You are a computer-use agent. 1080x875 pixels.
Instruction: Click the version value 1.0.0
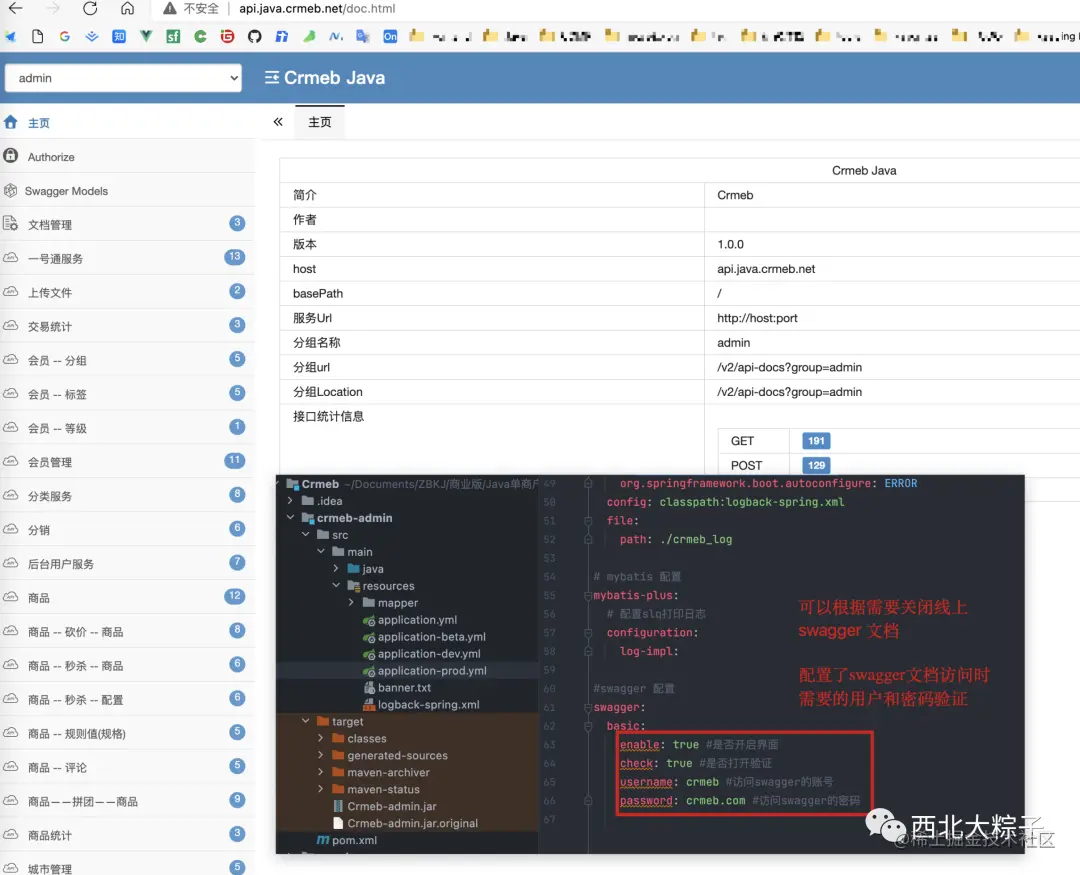pos(730,244)
